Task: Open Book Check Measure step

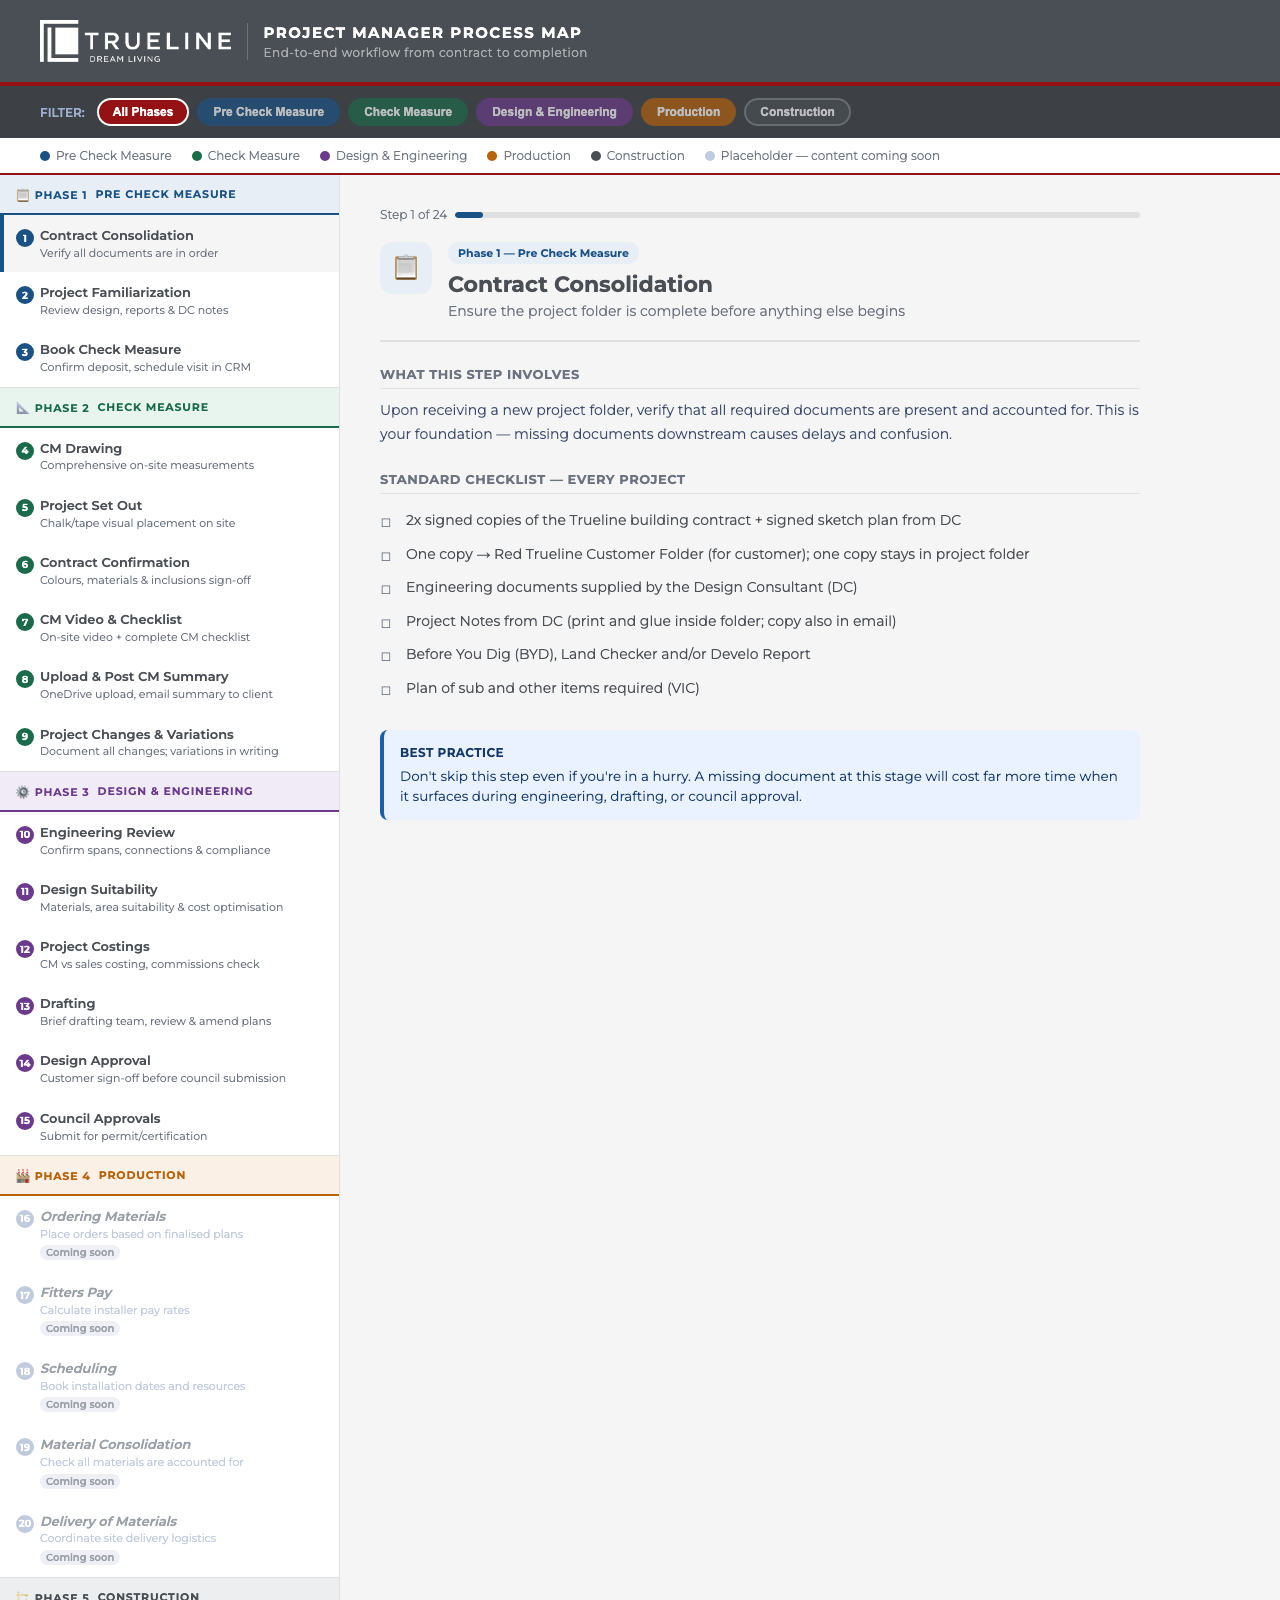Action: 169,358
